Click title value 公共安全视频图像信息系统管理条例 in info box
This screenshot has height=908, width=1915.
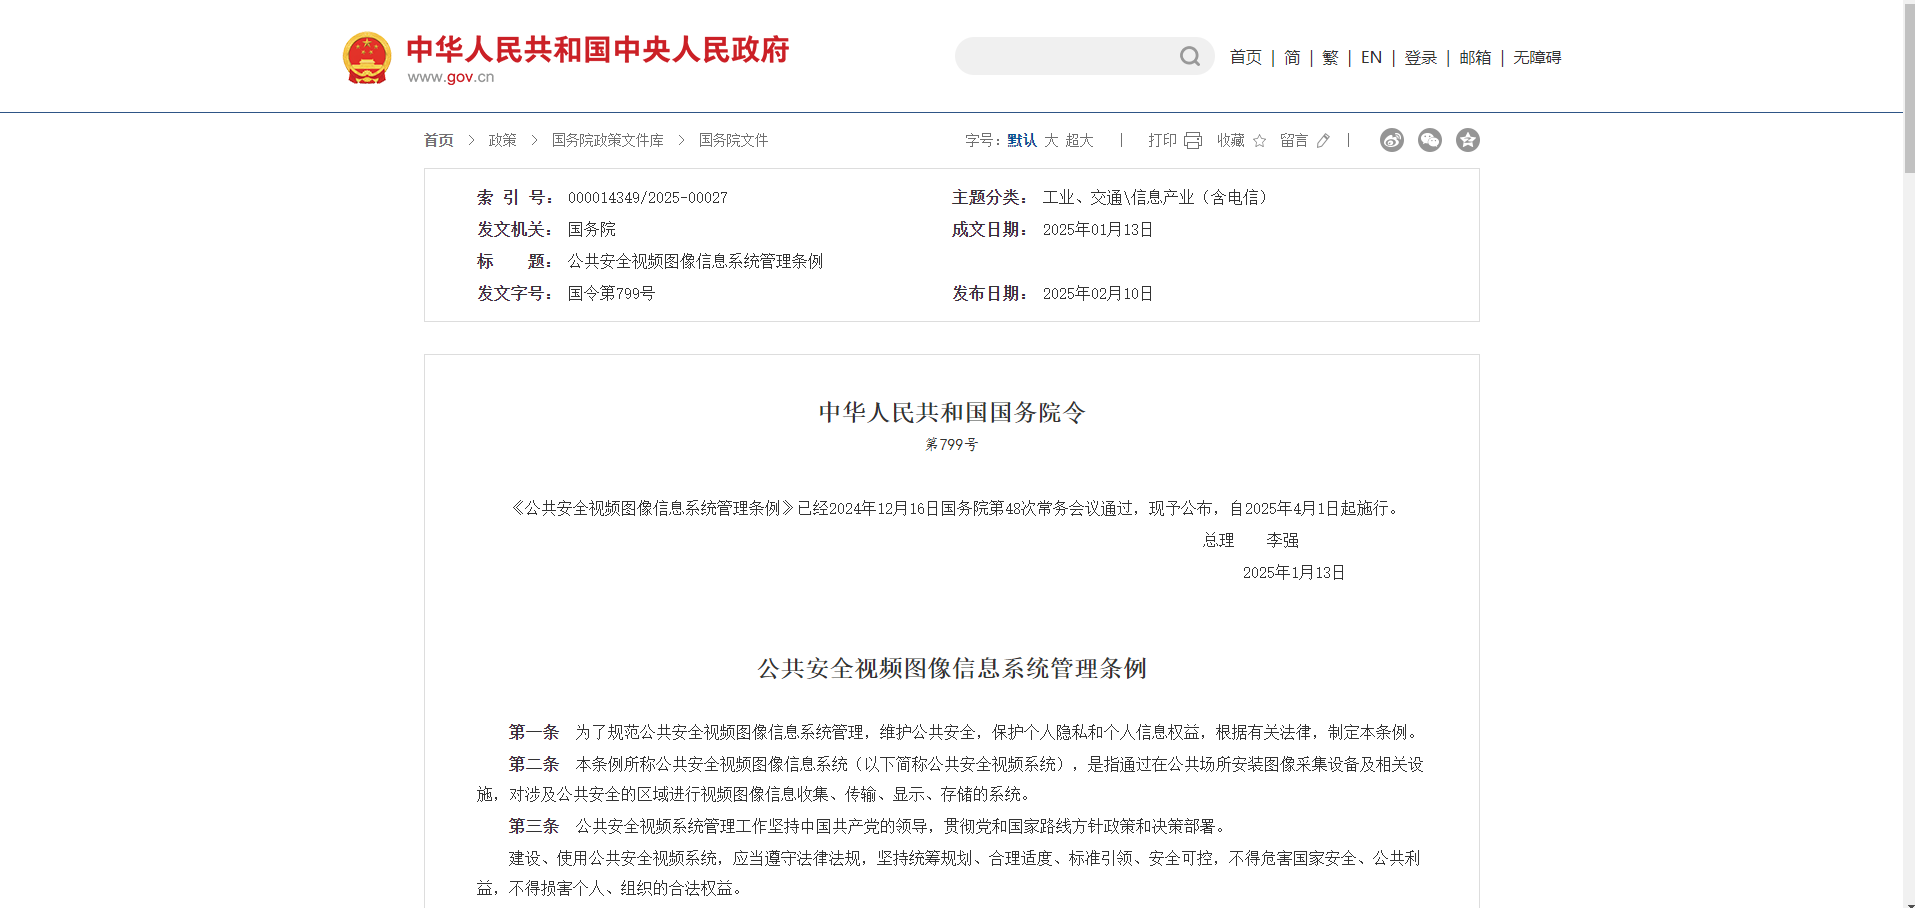click(x=695, y=262)
